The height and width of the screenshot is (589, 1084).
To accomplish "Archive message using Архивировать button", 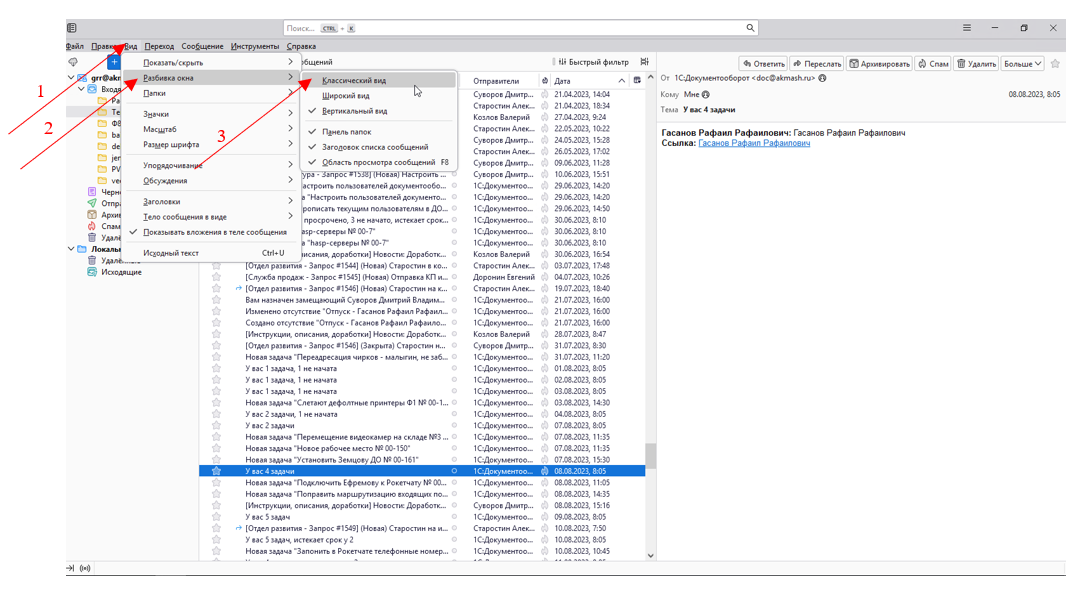I will (879, 64).
